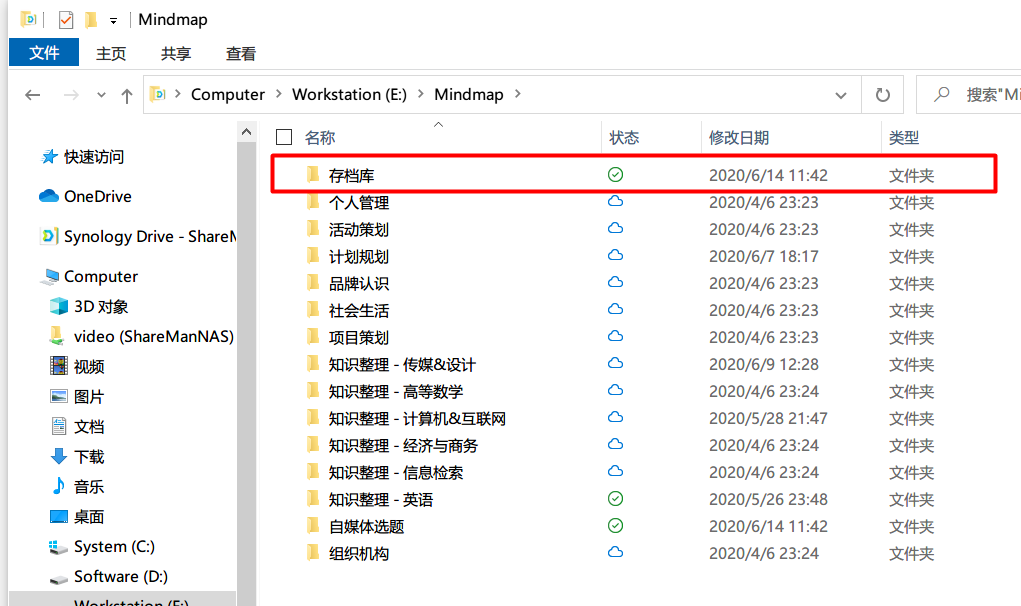Select the 知识整理 - 信息检索 folder

(396, 473)
